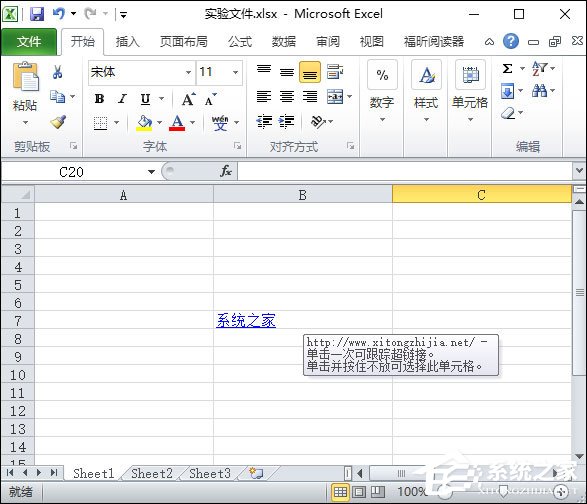Select Normal view in the status bar
The height and width of the screenshot is (504, 587).
[x=340, y=491]
